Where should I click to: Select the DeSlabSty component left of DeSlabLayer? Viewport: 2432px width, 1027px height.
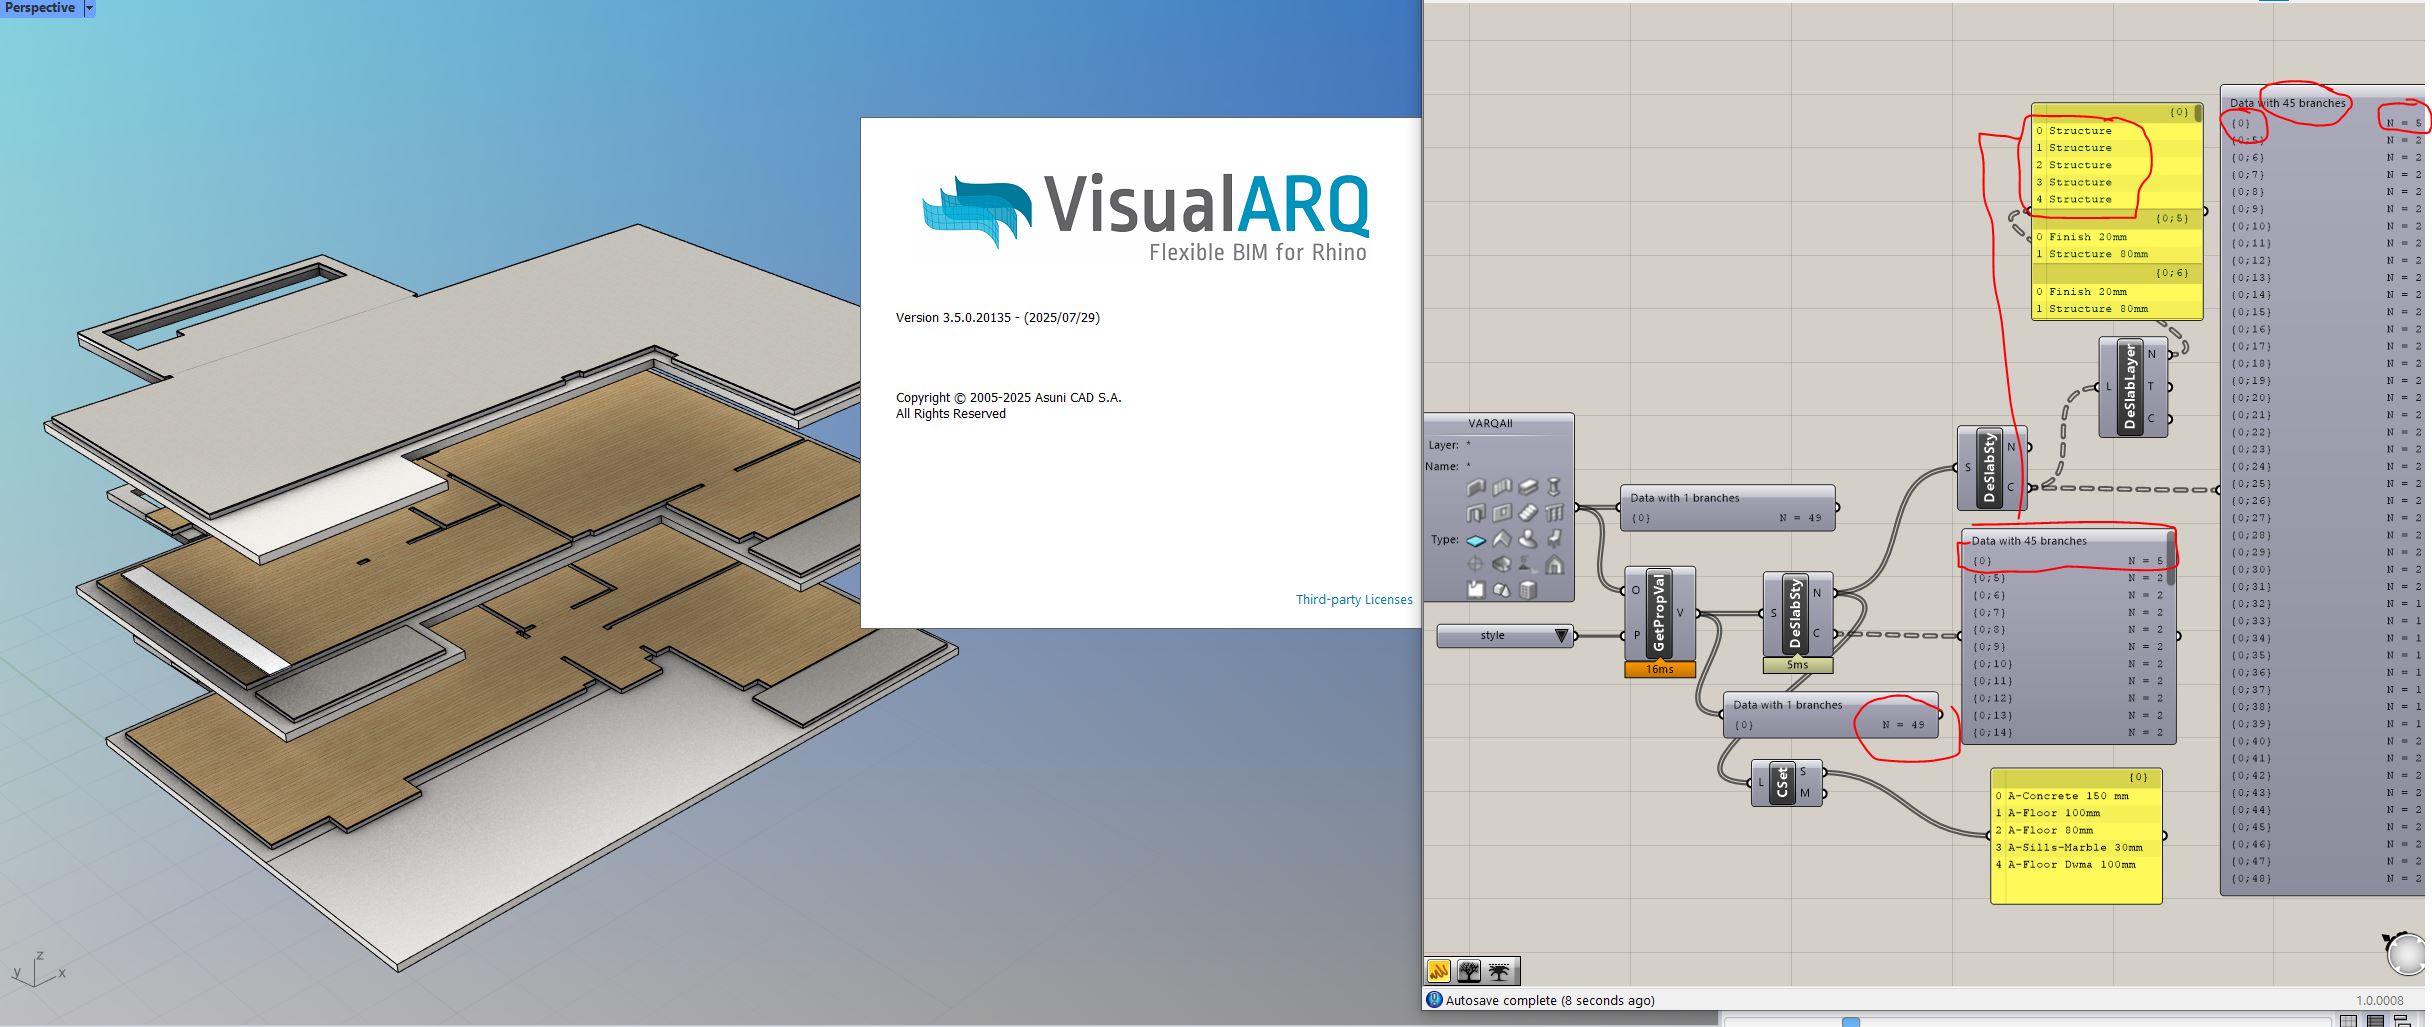coord(1990,467)
